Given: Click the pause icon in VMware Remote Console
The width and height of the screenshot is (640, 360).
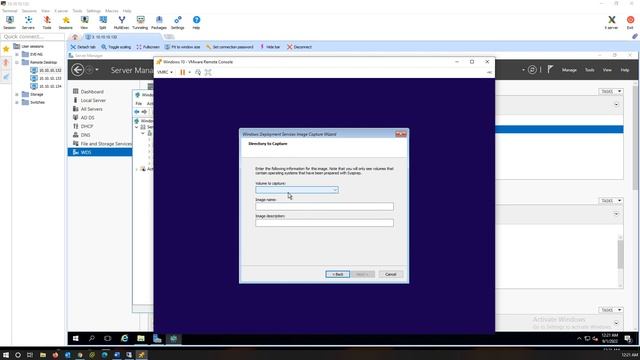Looking at the screenshot, I should click(x=182, y=72).
